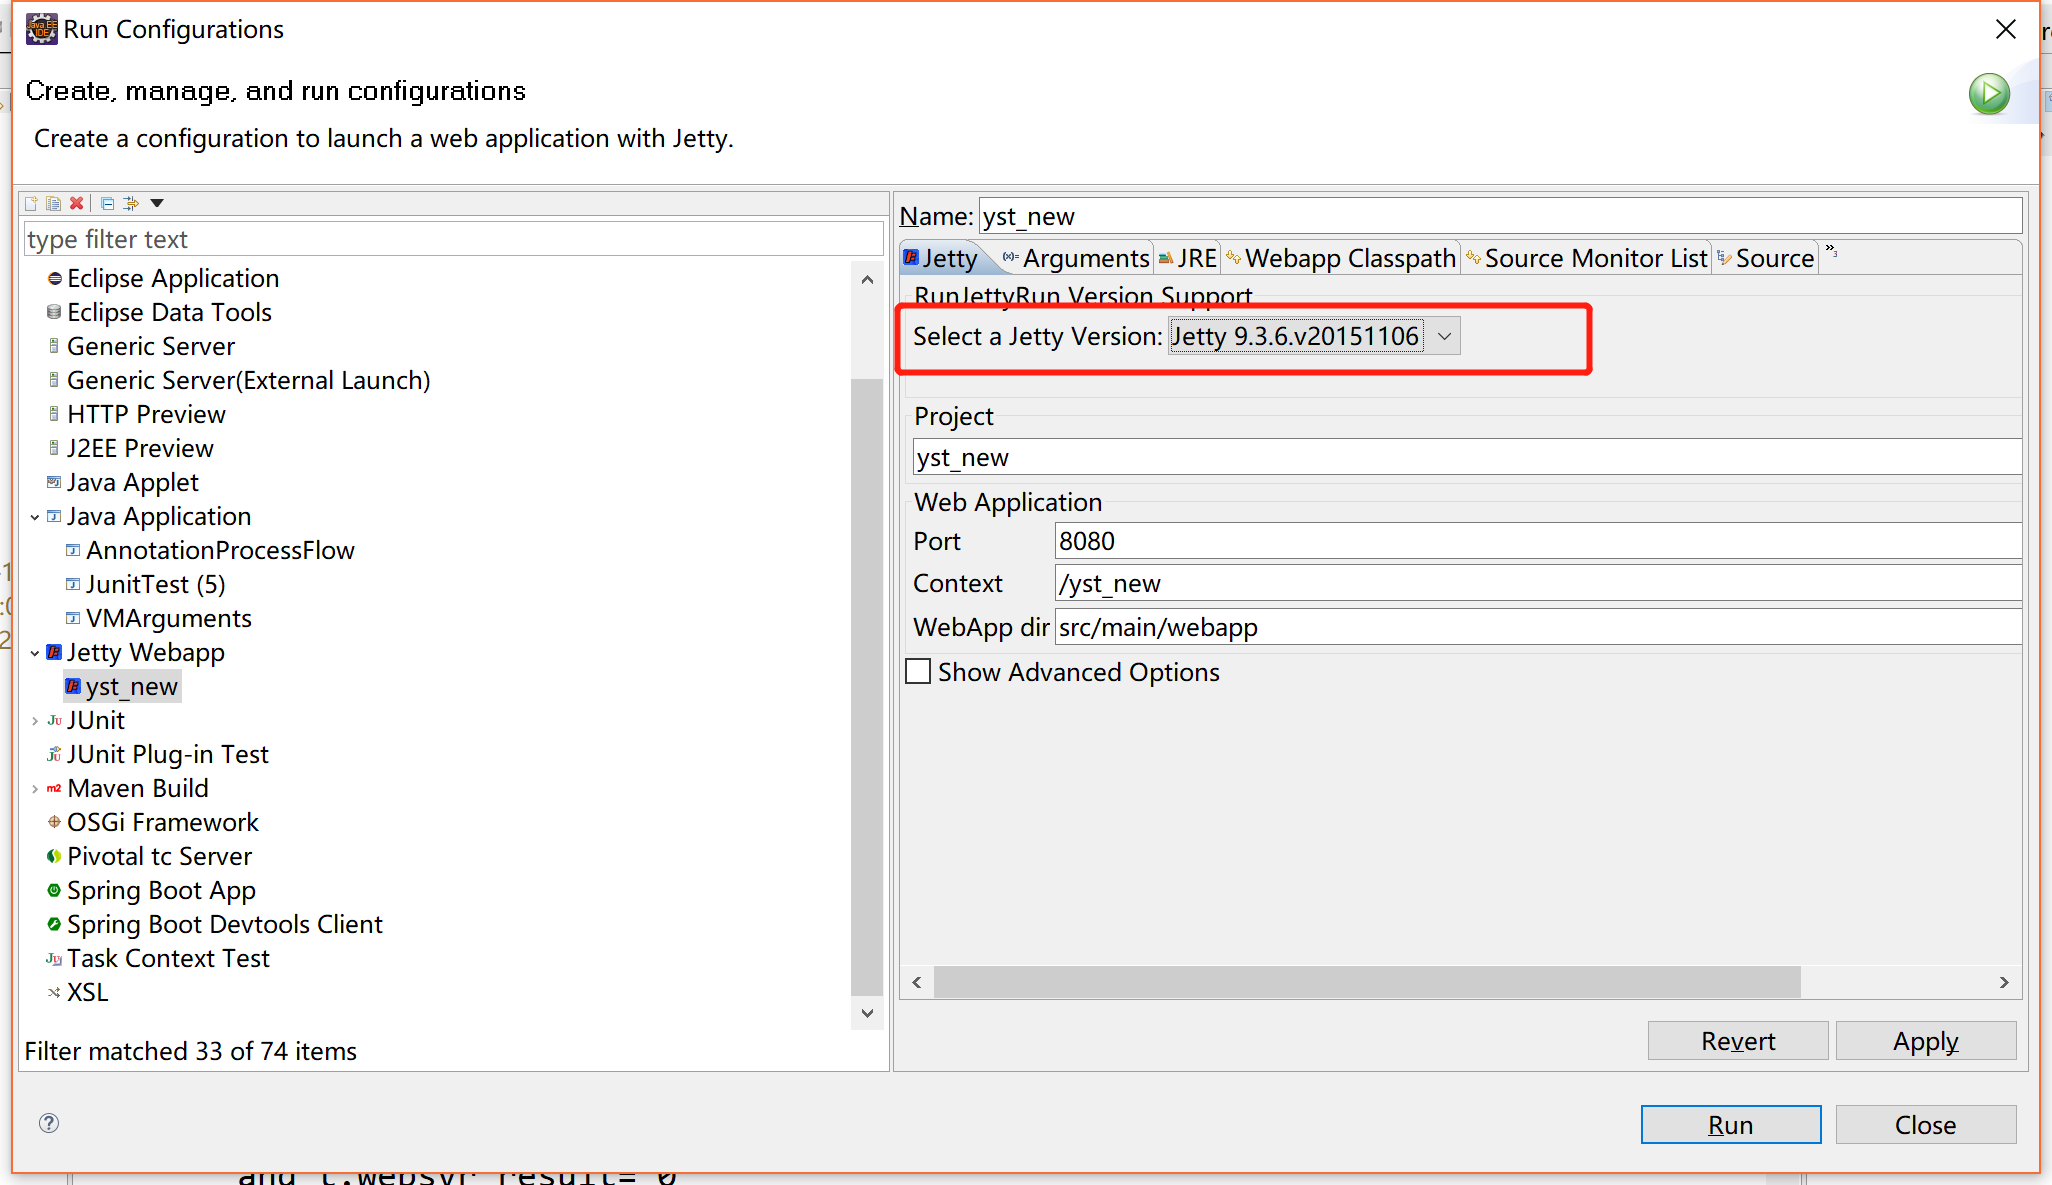The height and width of the screenshot is (1185, 2052).
Task: Open the toolbar view menu triangle
Action: point(157,203)
